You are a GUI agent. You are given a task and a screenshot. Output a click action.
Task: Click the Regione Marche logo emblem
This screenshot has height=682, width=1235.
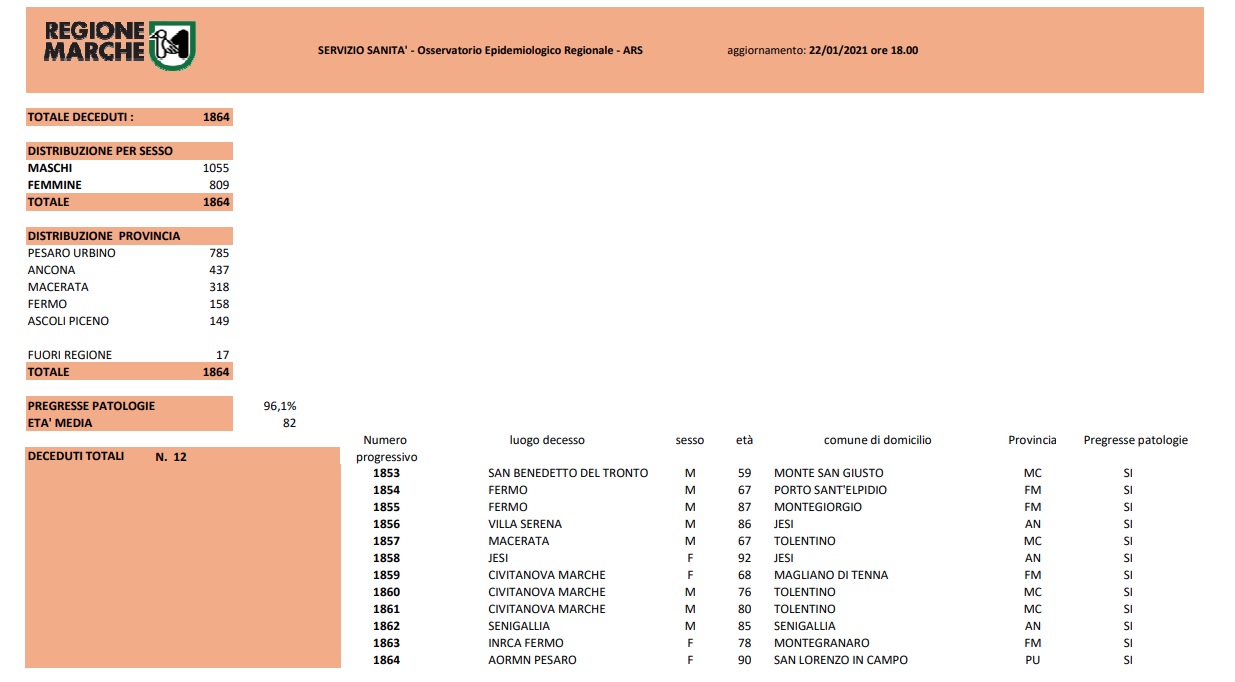pos(172,46)
